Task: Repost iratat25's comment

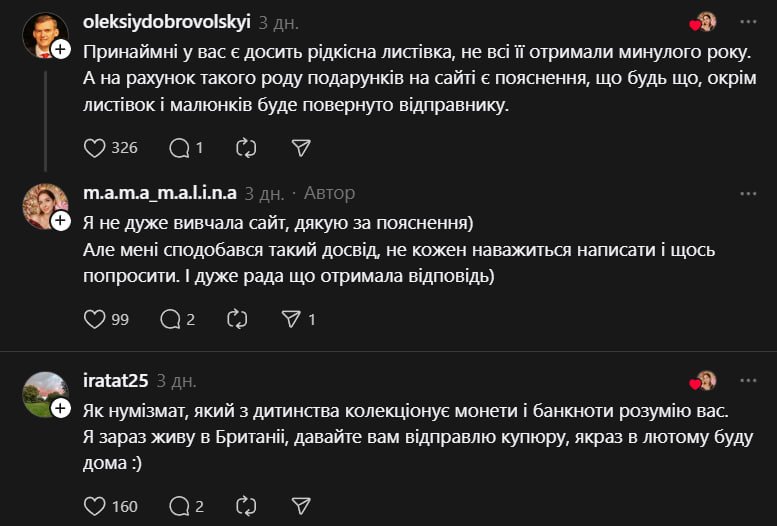Action: pos(246,506)
